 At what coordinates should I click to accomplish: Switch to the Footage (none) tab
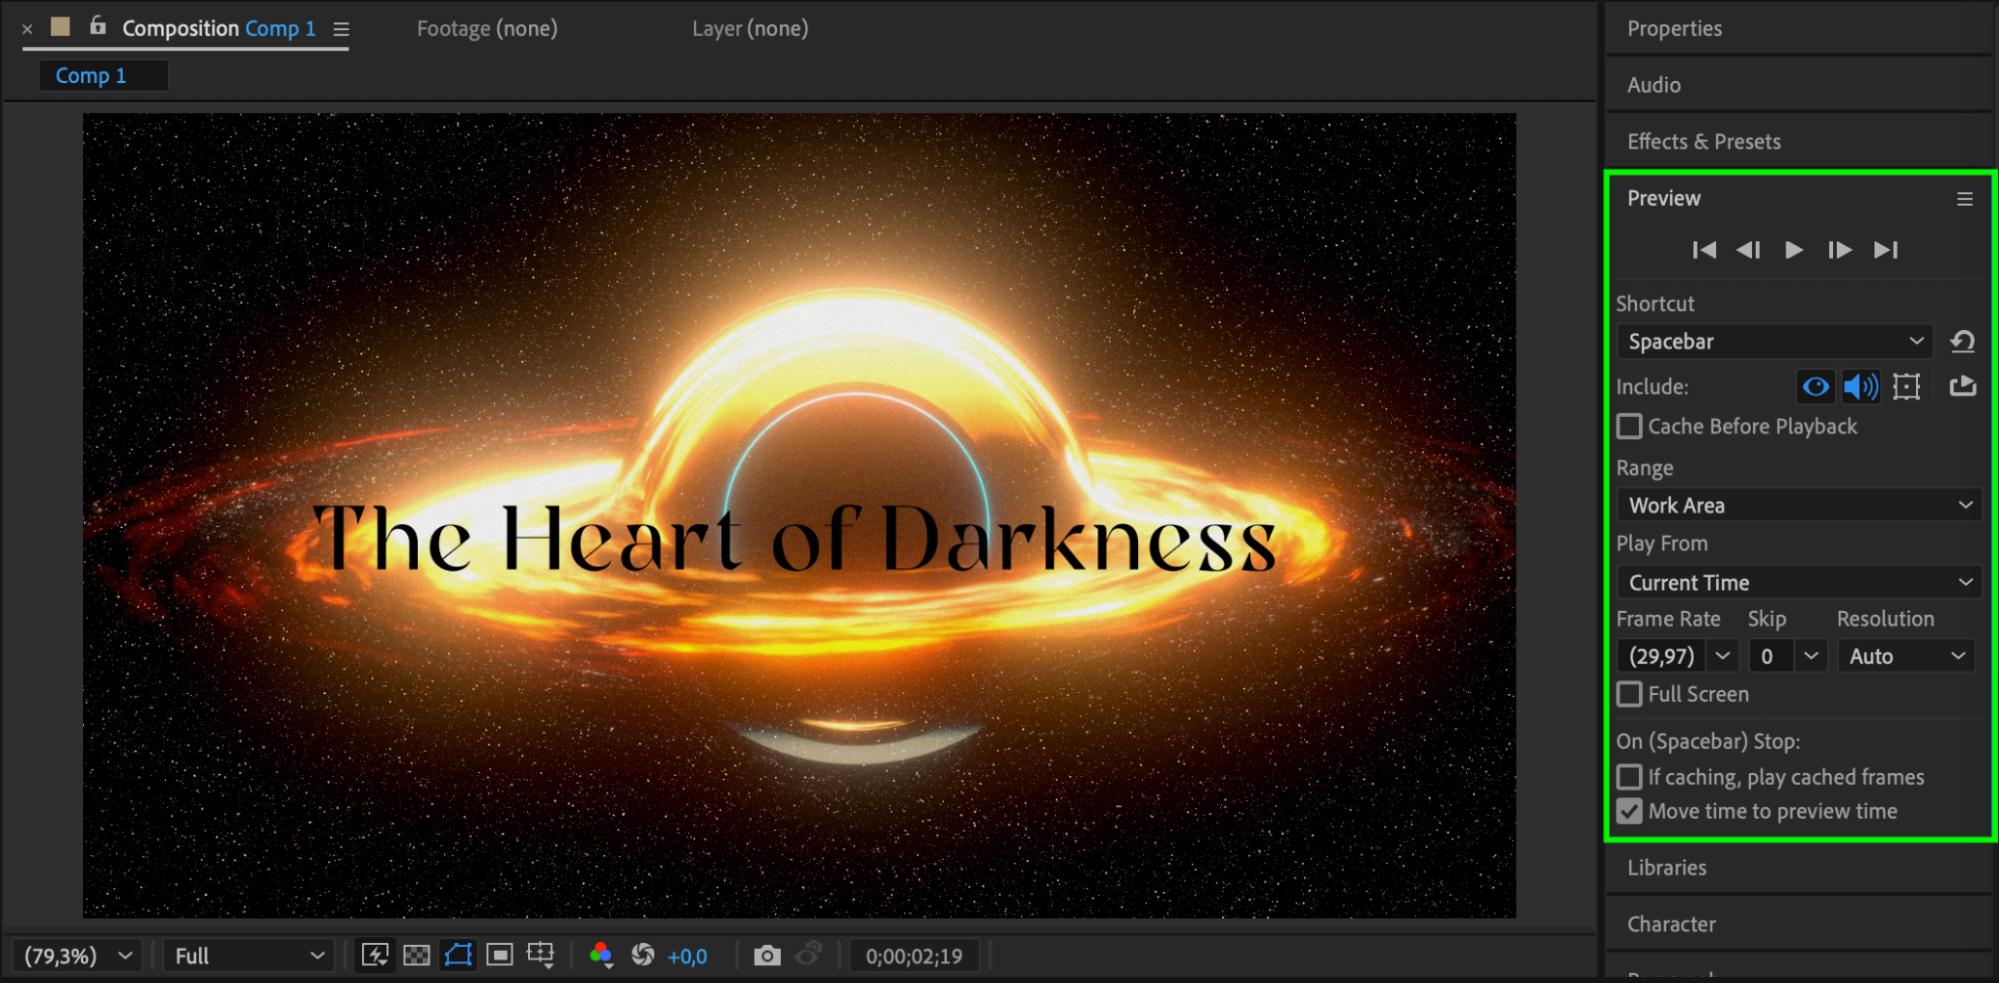(487, 29)
